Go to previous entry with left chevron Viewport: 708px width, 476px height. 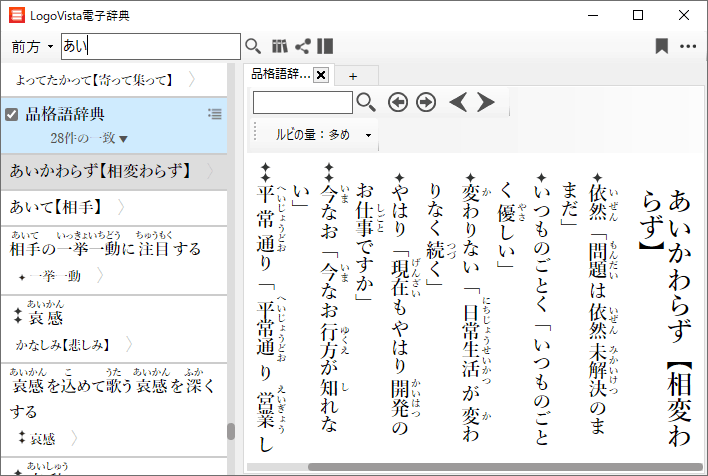click(x=458, y=102)
